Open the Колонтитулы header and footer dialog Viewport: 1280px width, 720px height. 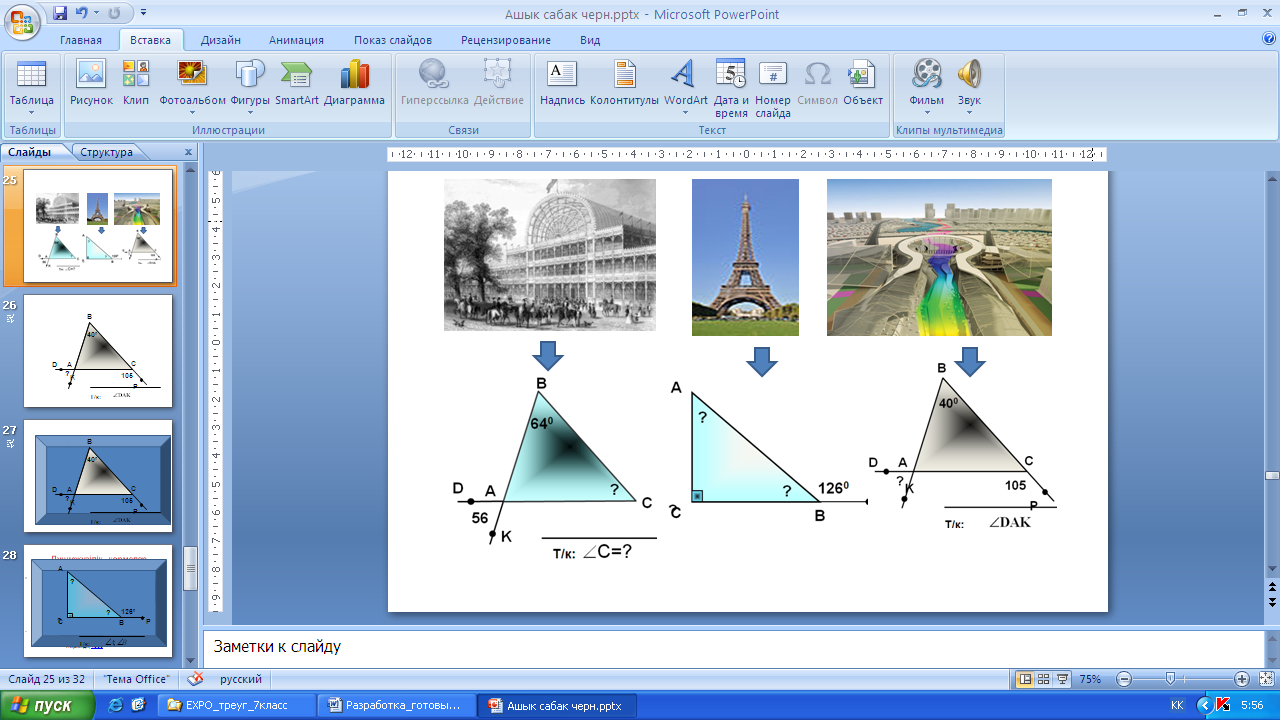pos(624,84)
